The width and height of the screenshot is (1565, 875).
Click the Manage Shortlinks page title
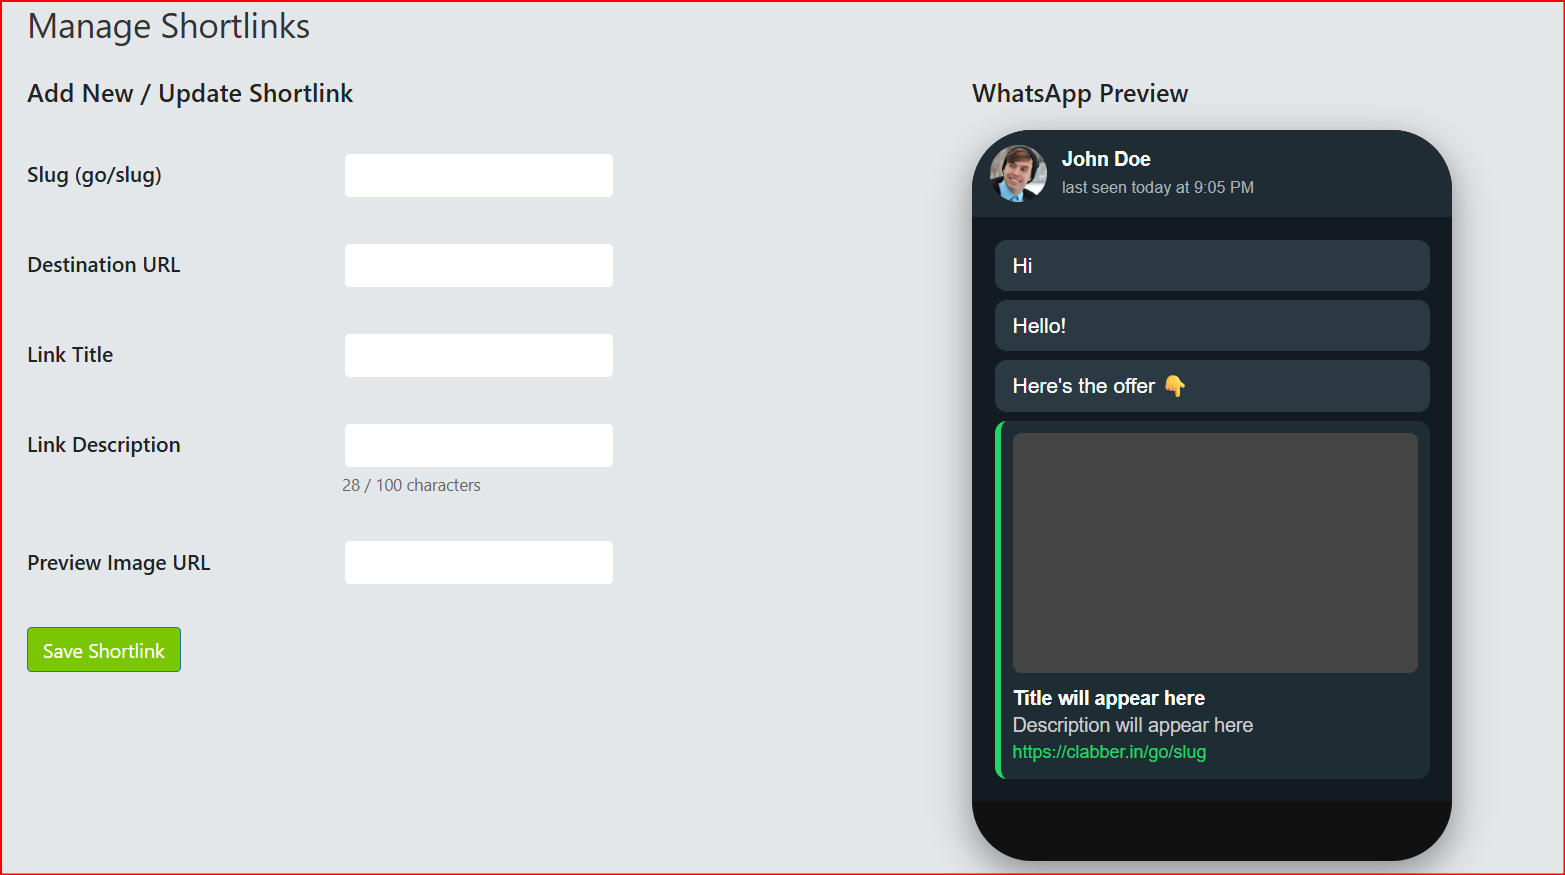coord(169,26)
